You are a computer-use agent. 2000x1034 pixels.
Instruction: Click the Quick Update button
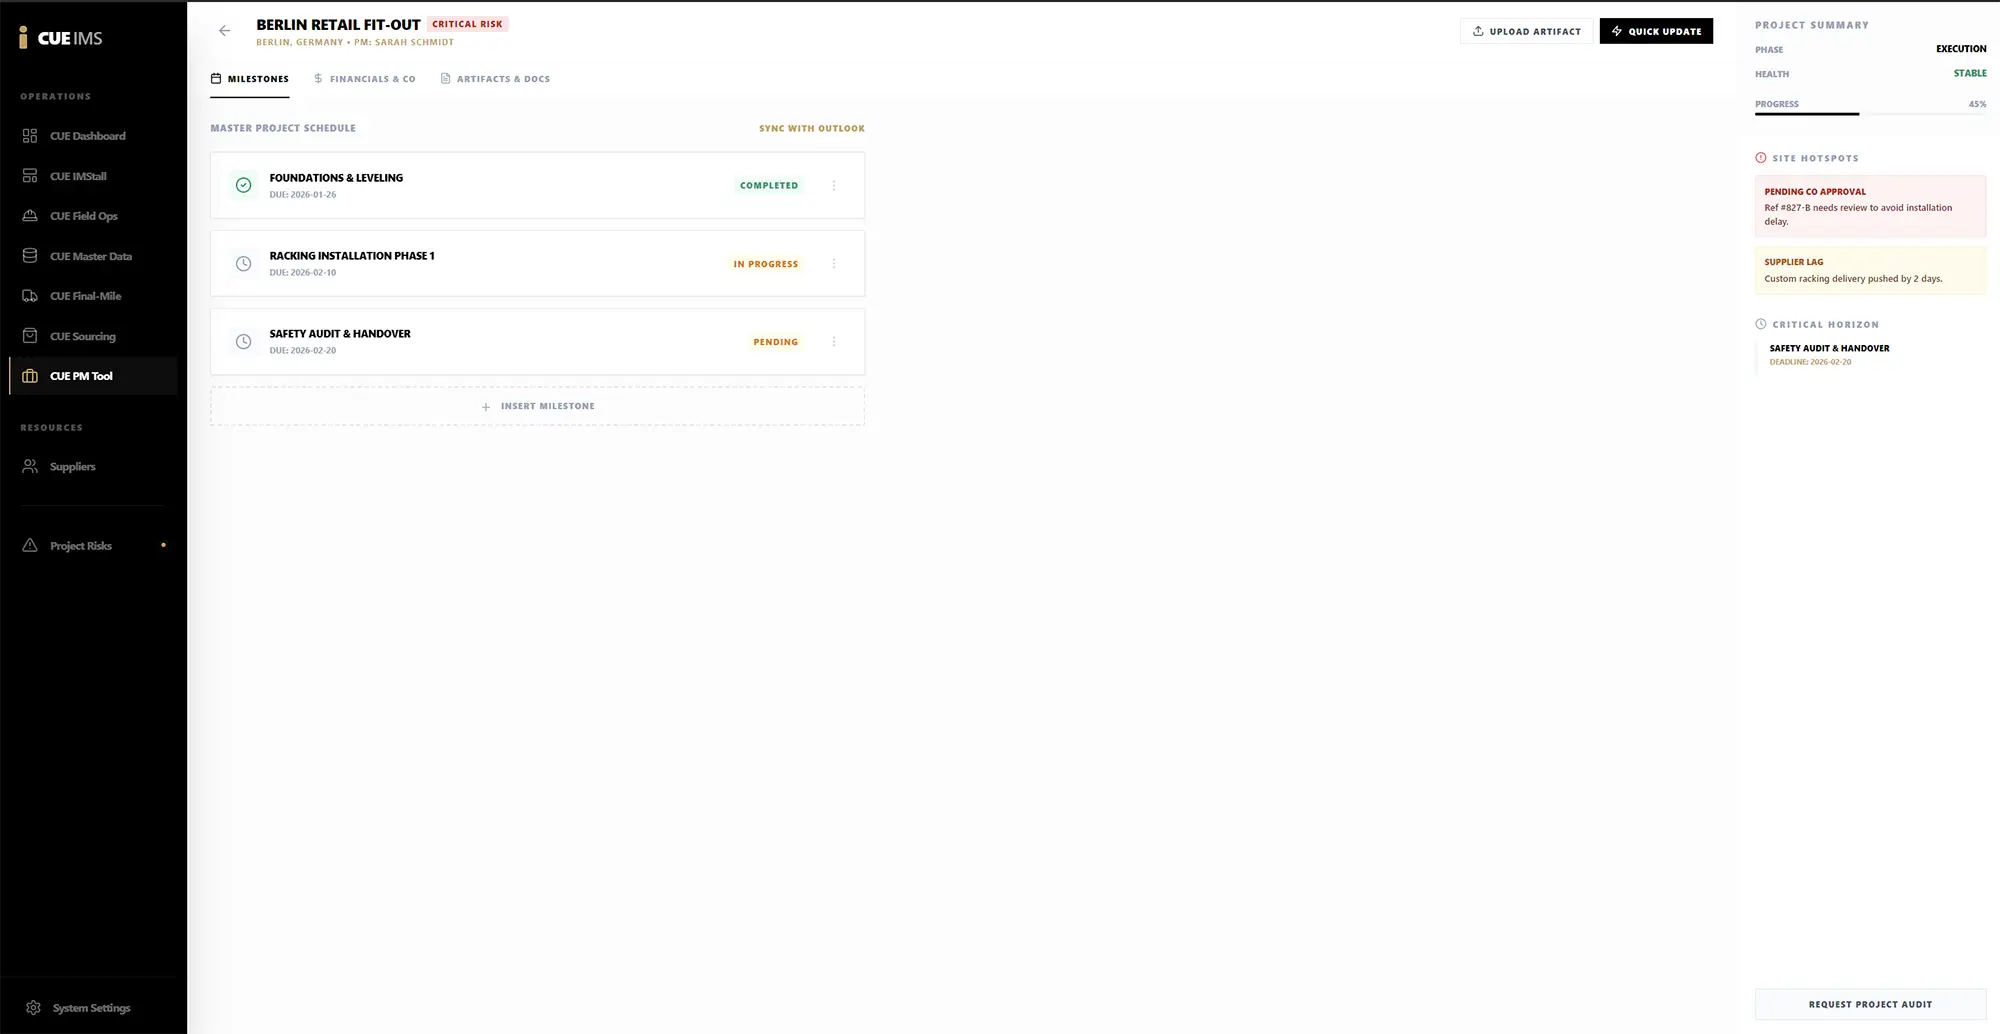[x=1655, y=31]
